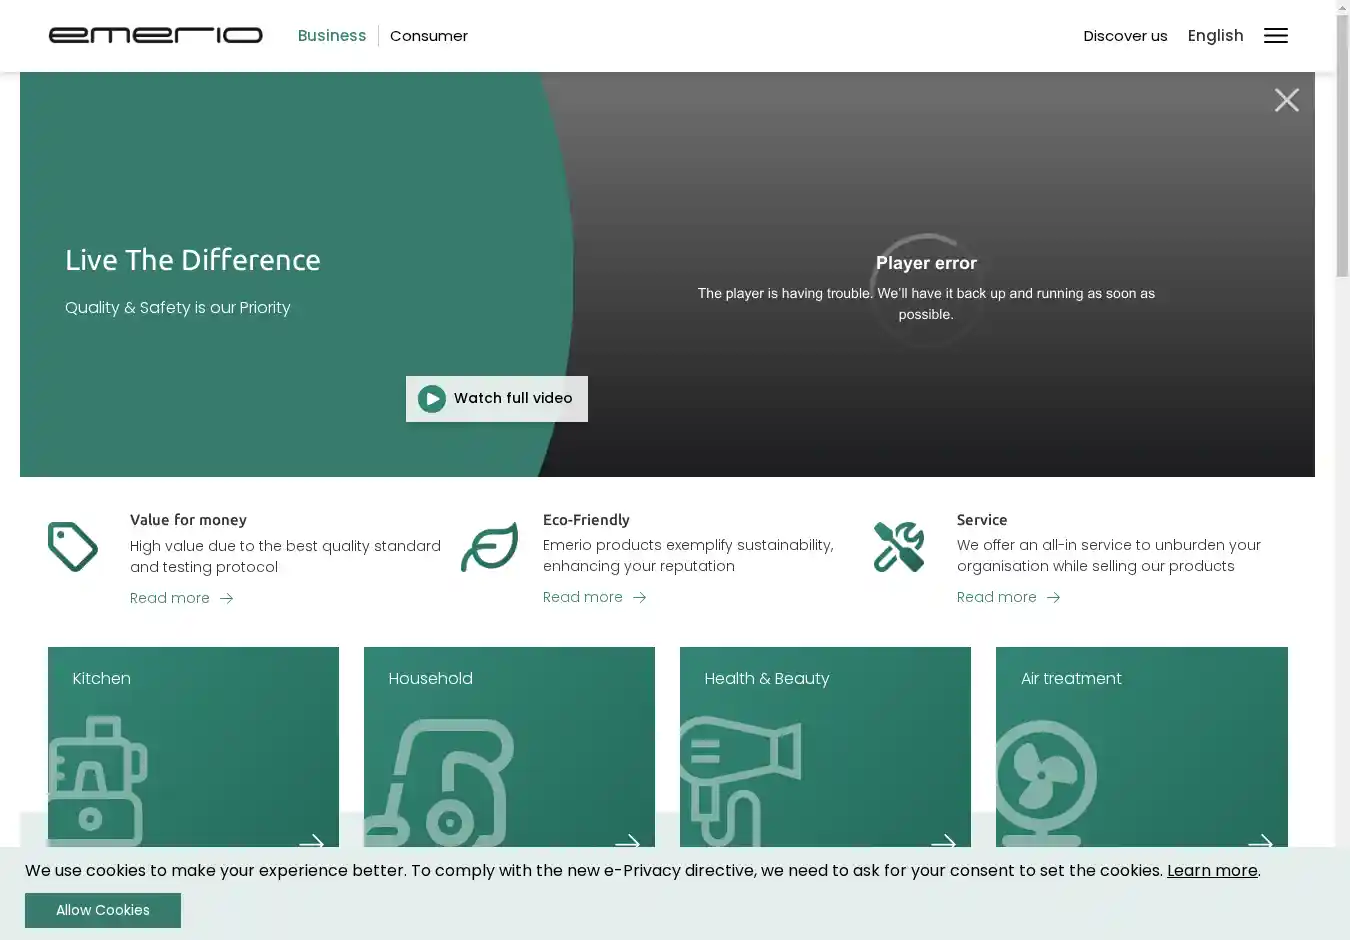Read more about Value for money
The width and height of the screenshot is (1350, 940).
click(181, 598)
